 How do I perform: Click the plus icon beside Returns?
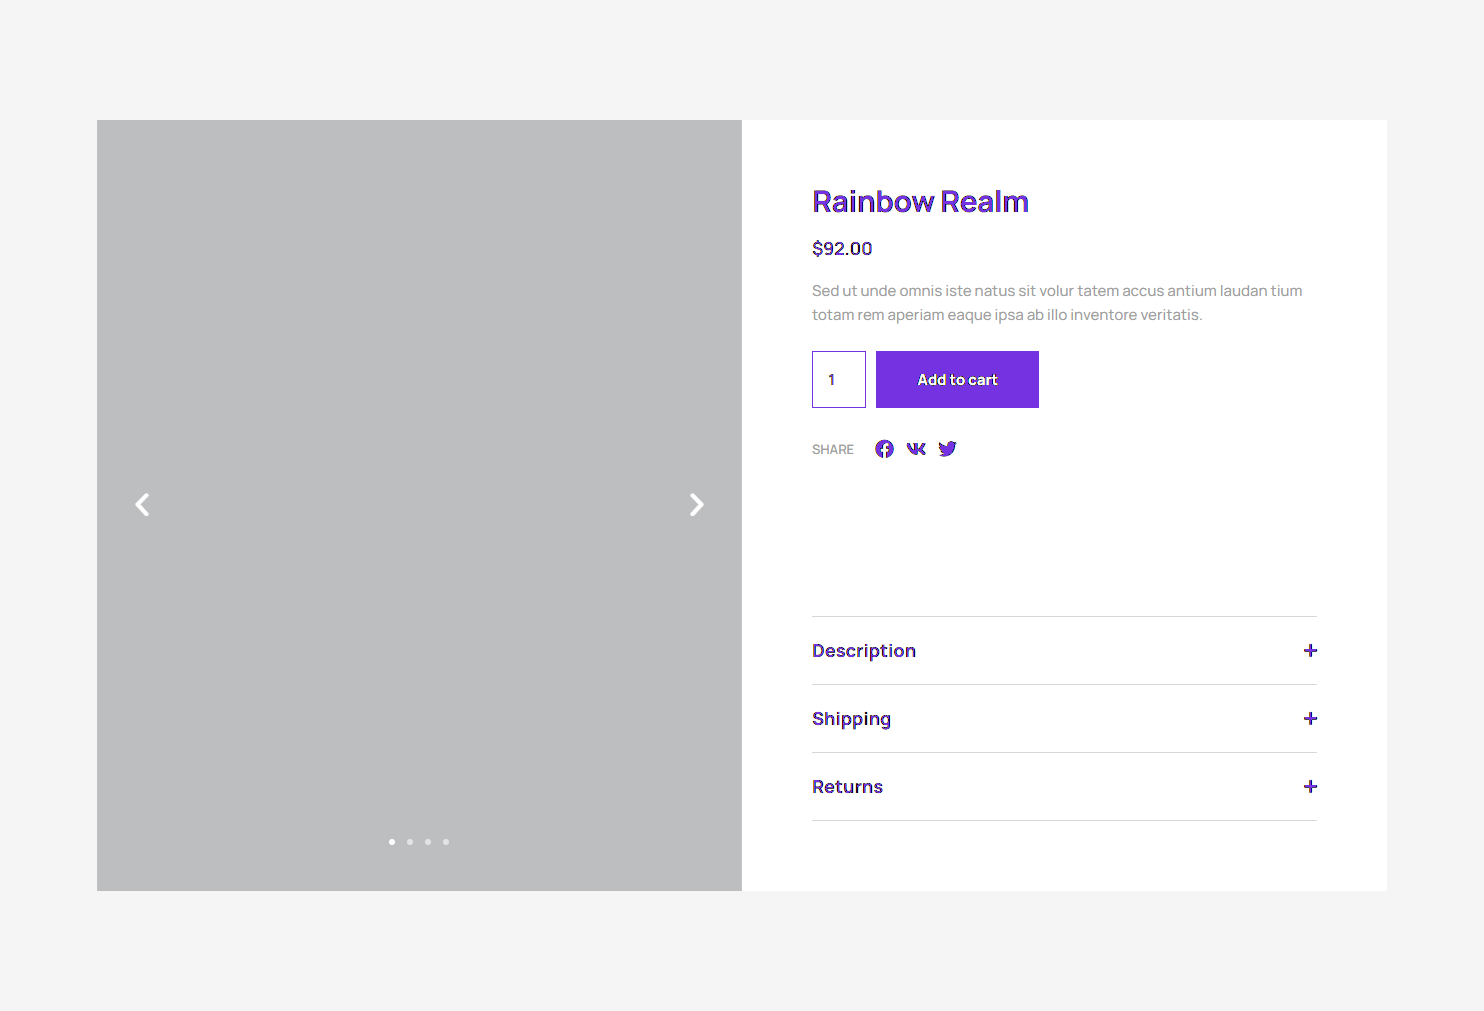(x=1310, y=787)
